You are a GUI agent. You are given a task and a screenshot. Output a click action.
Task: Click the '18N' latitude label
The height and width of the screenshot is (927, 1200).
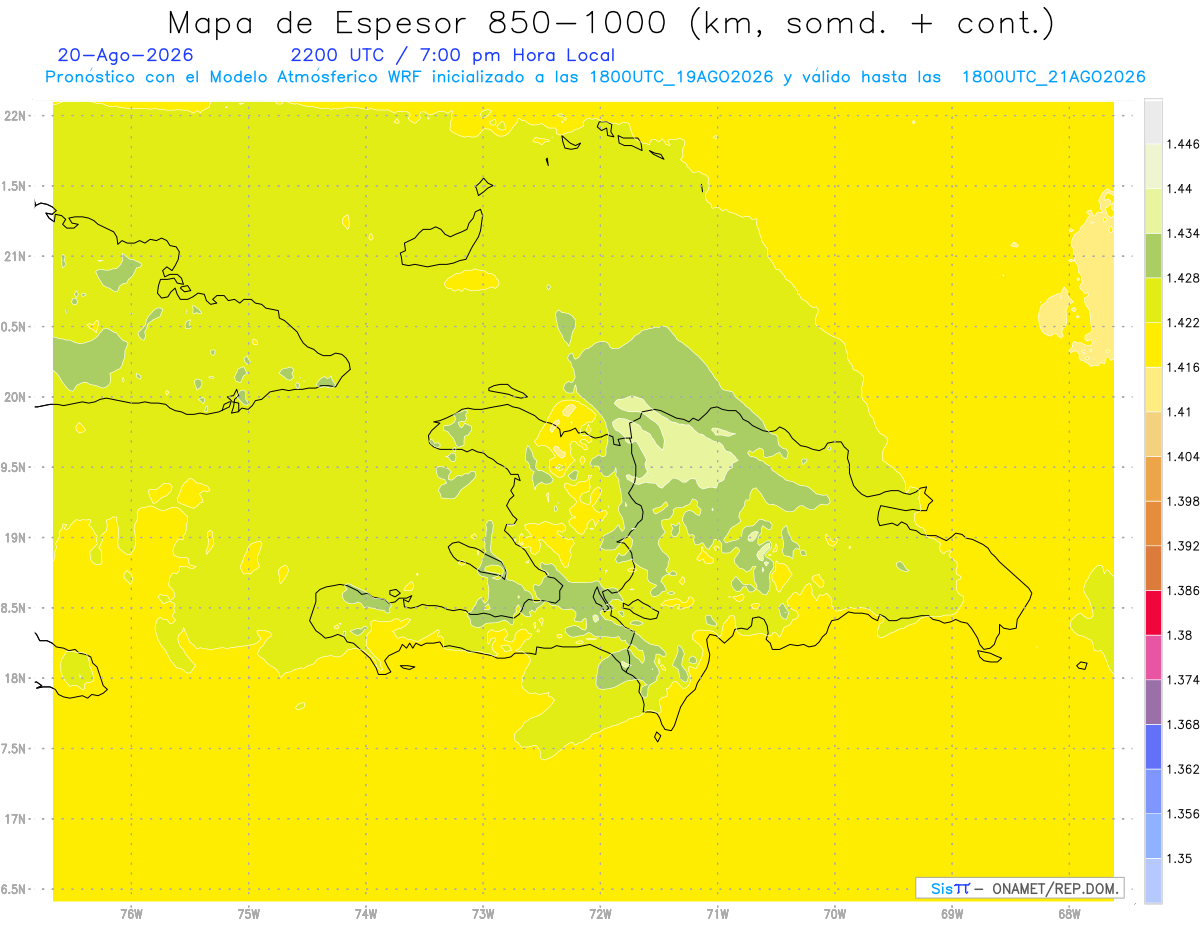tap(17, 678)
